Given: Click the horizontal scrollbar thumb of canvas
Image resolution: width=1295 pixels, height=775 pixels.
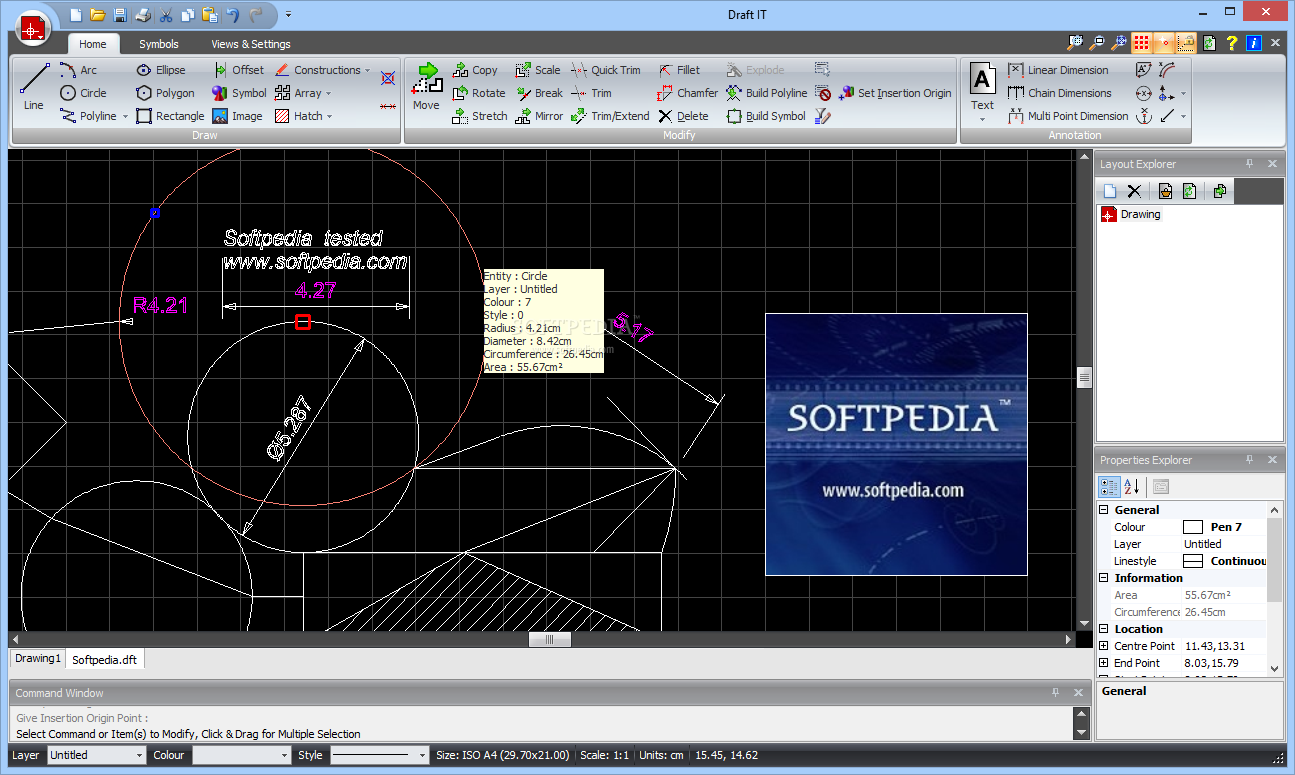Looking at the screenshot, I should [550, 639].
